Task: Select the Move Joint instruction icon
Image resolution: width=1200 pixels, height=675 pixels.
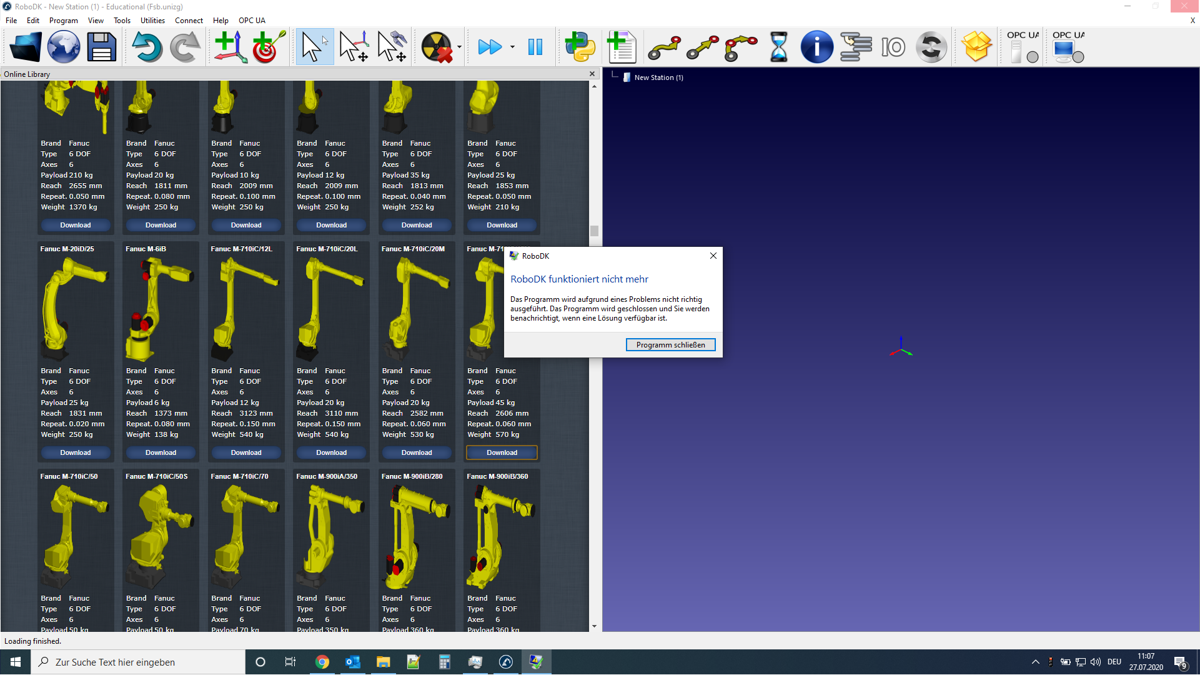Action: pos(664,47)
